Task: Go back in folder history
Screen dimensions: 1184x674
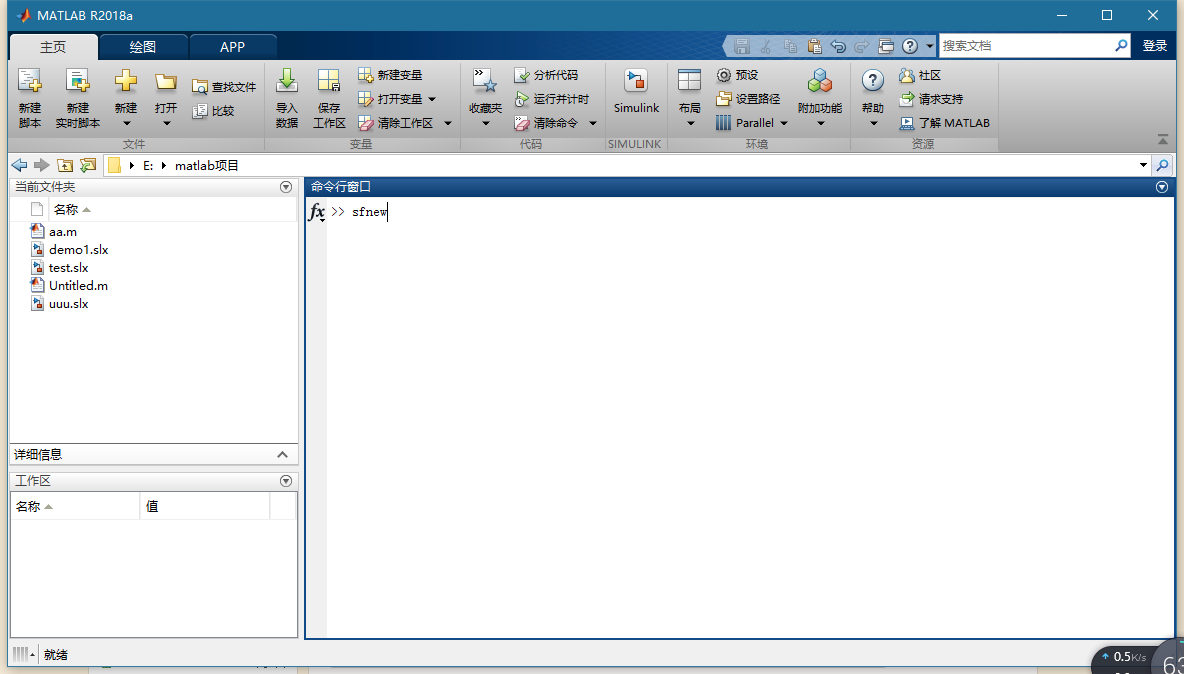Action: click(20, 165)
